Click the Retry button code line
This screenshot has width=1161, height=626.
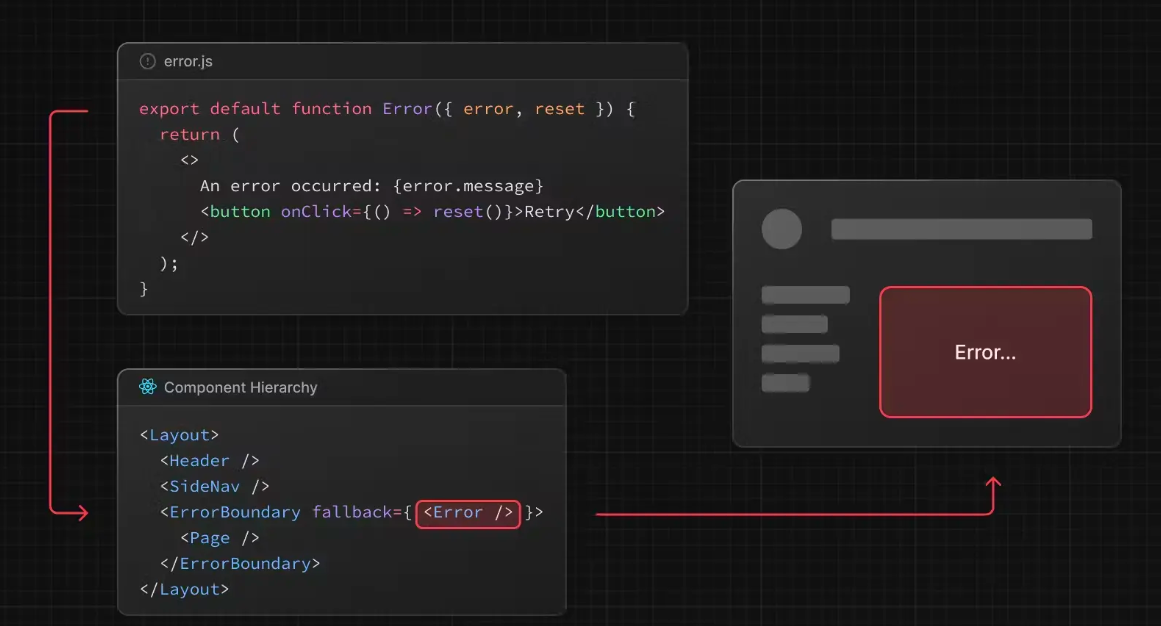(x=432, y=212)
